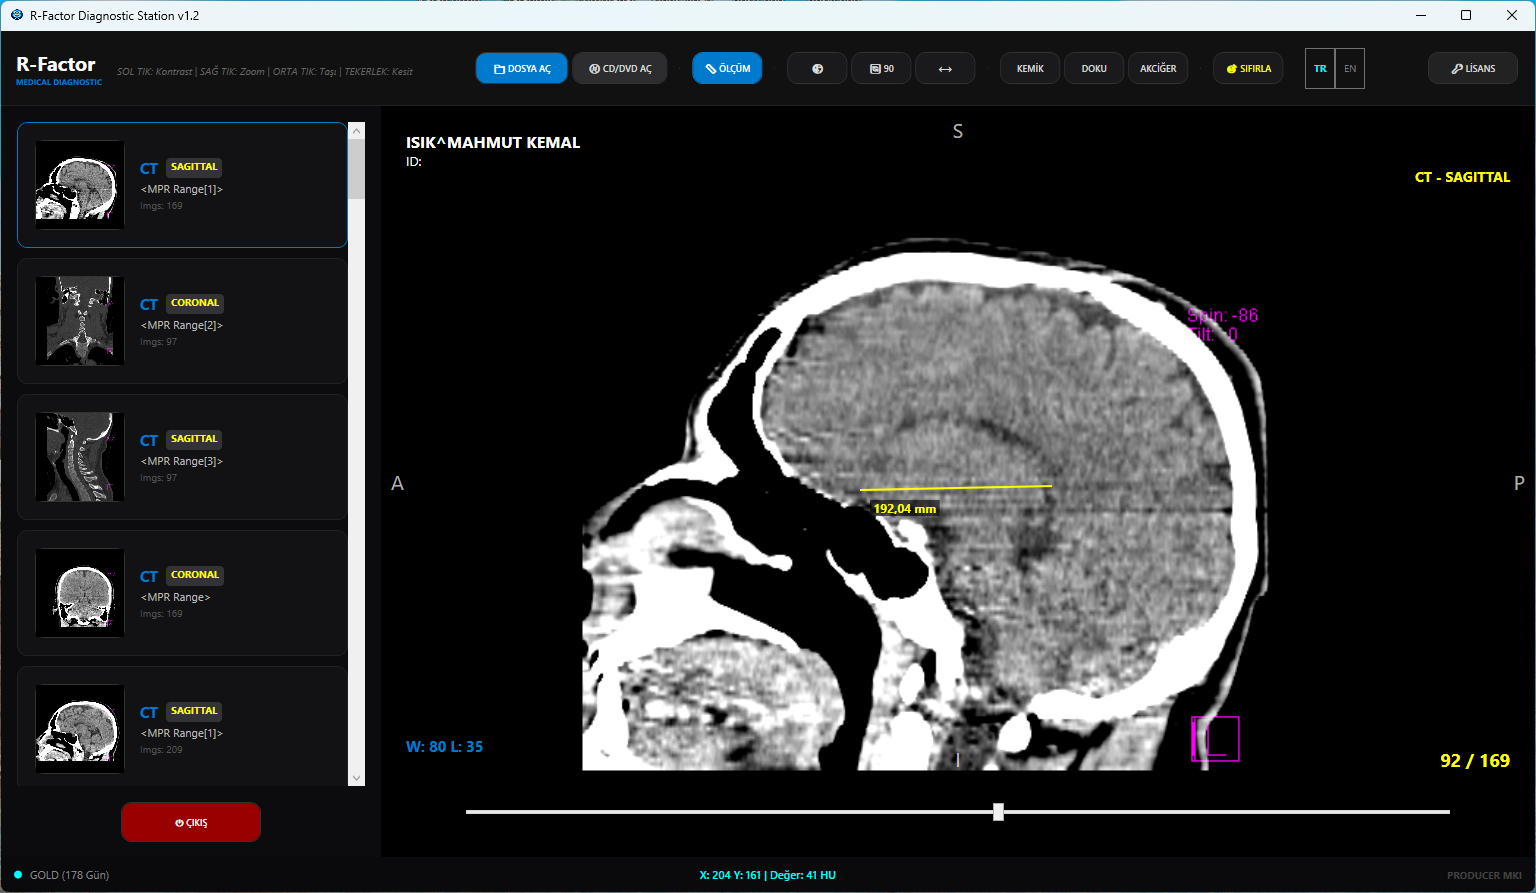This screenshot has width=1536, height=893.
Task: Switch language to EN
Action: 1350,69
